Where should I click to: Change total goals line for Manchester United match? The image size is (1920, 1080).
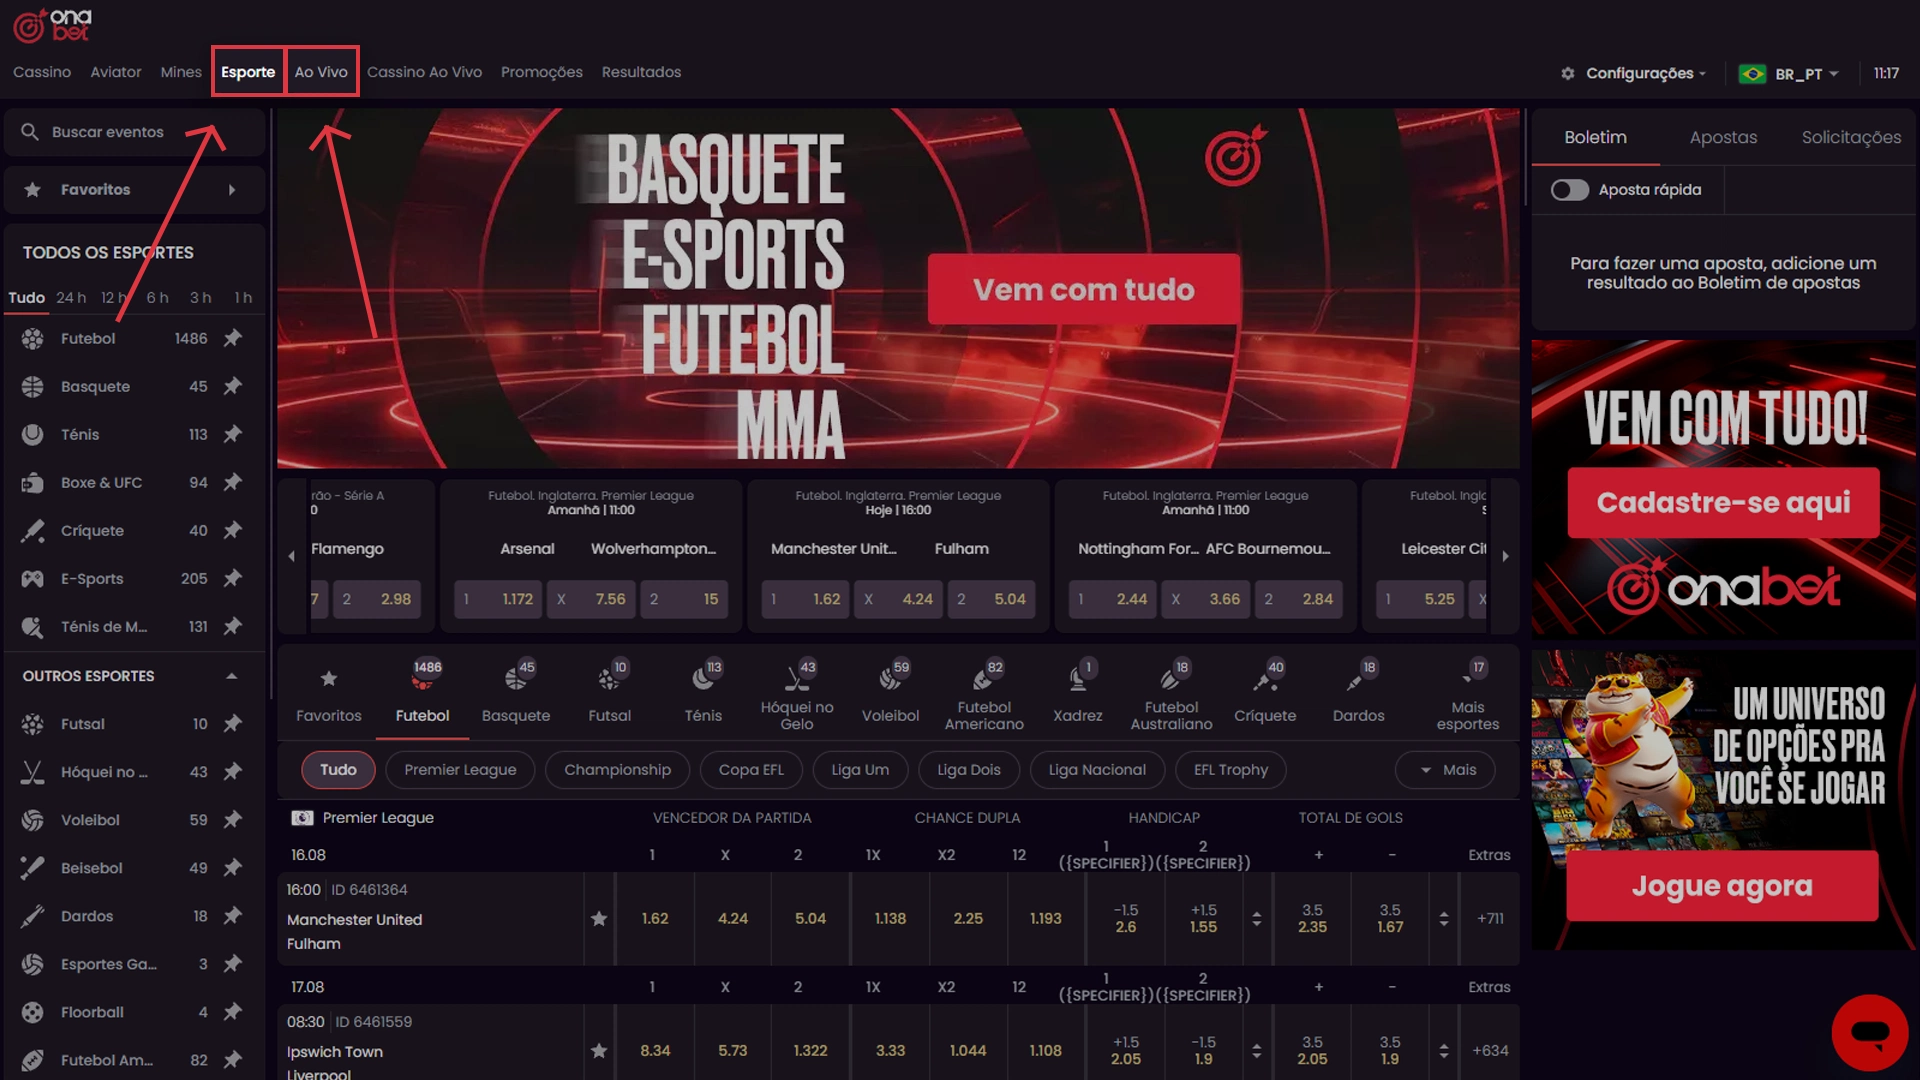(x=1444, y=919)
